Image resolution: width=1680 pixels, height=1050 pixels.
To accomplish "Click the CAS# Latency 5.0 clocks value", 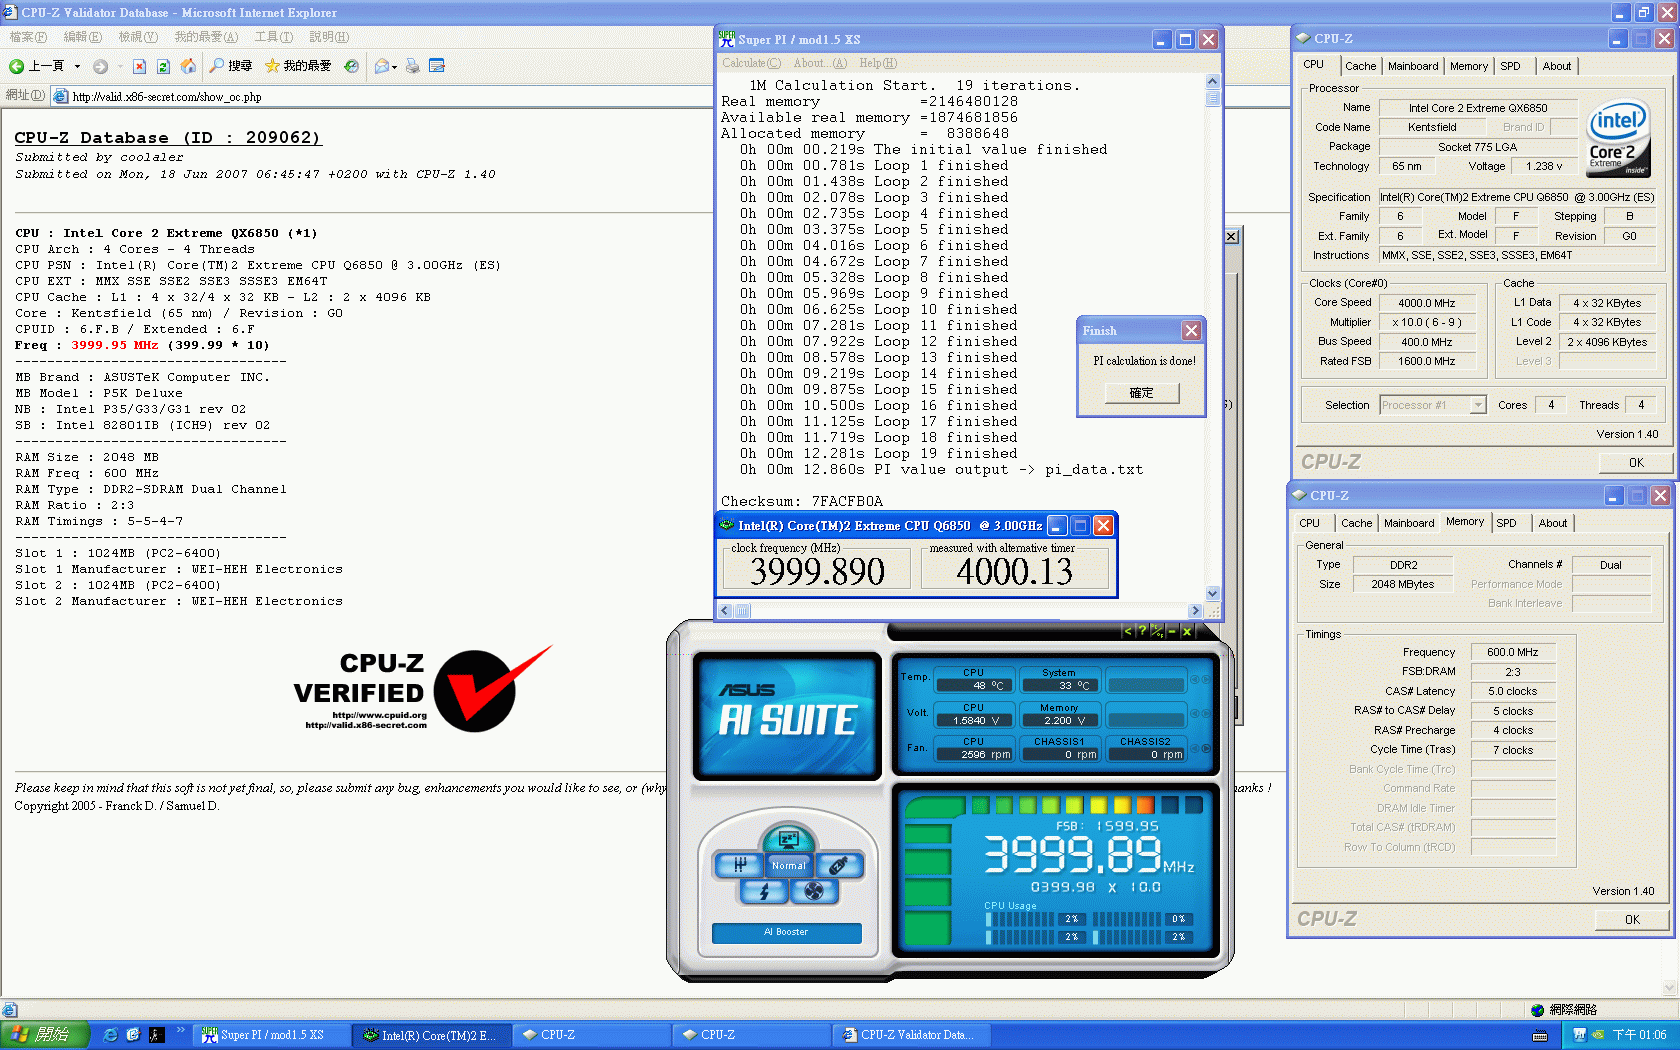I will 1512,691.
